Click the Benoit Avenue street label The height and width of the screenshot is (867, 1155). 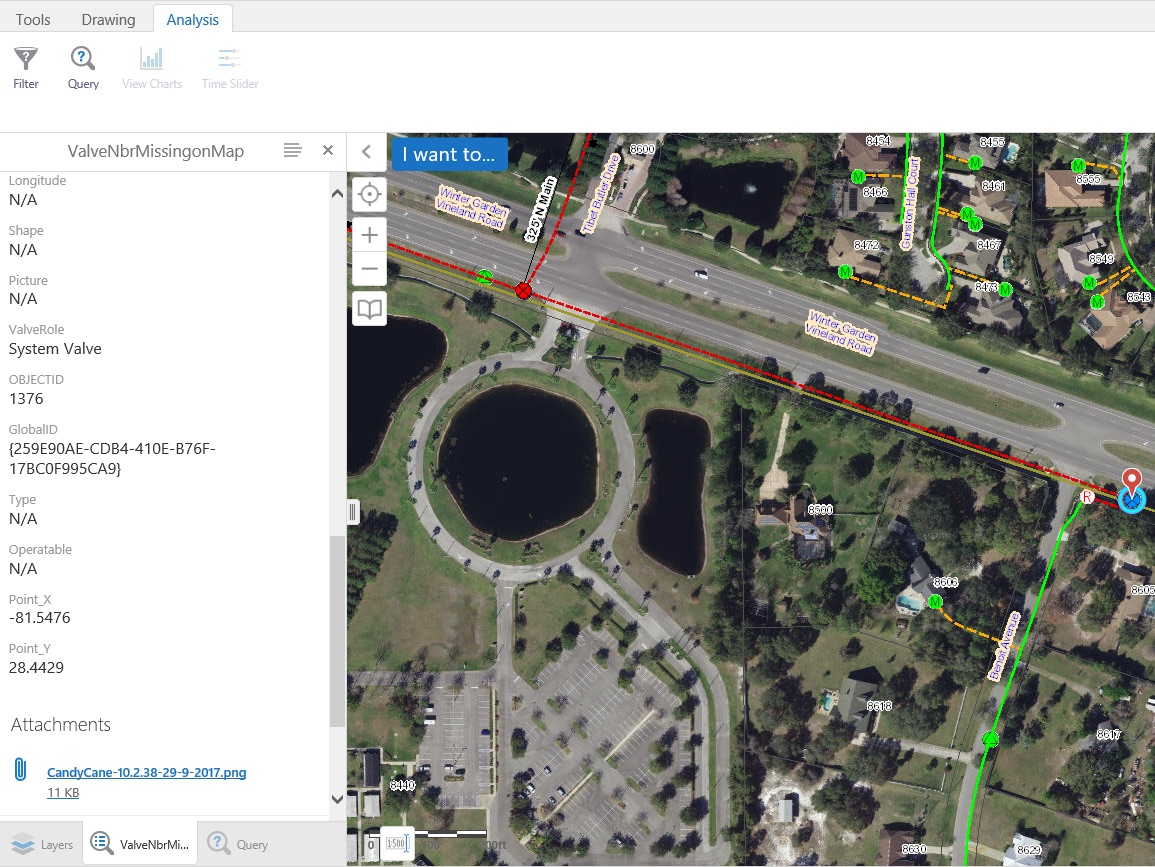point(1004,646)
